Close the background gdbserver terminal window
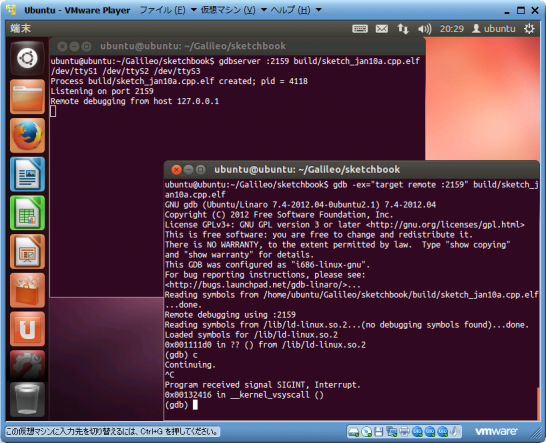This screenshot has height=443, width=546. [x=62, y=46]
